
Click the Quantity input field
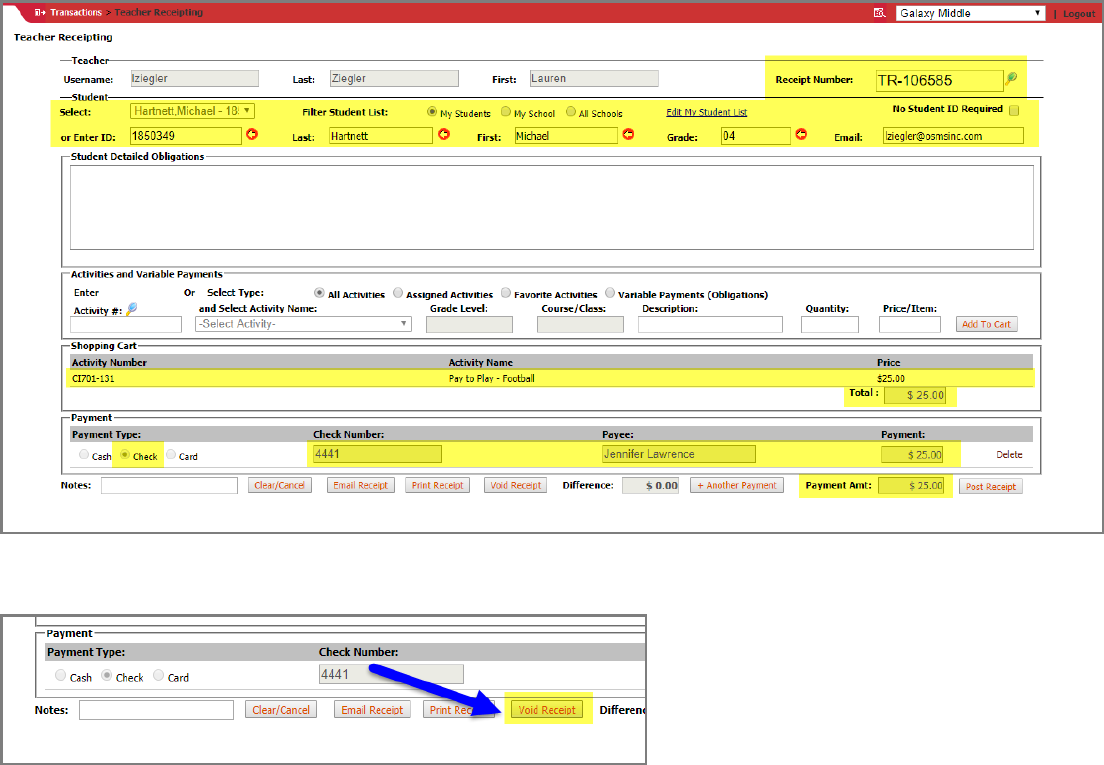(x=830, y=324)
